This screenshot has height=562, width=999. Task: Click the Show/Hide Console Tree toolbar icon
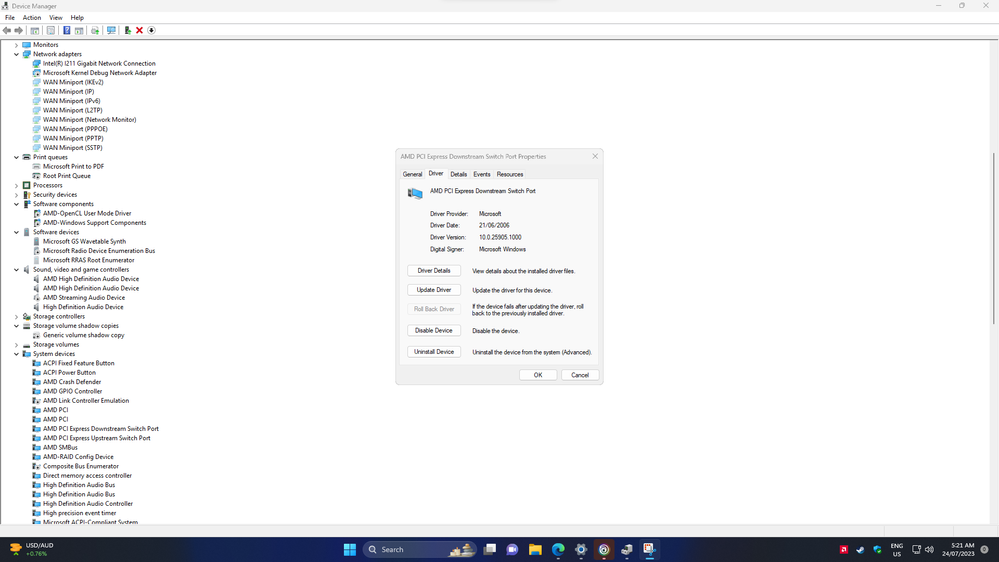click(x=35, y=31)
